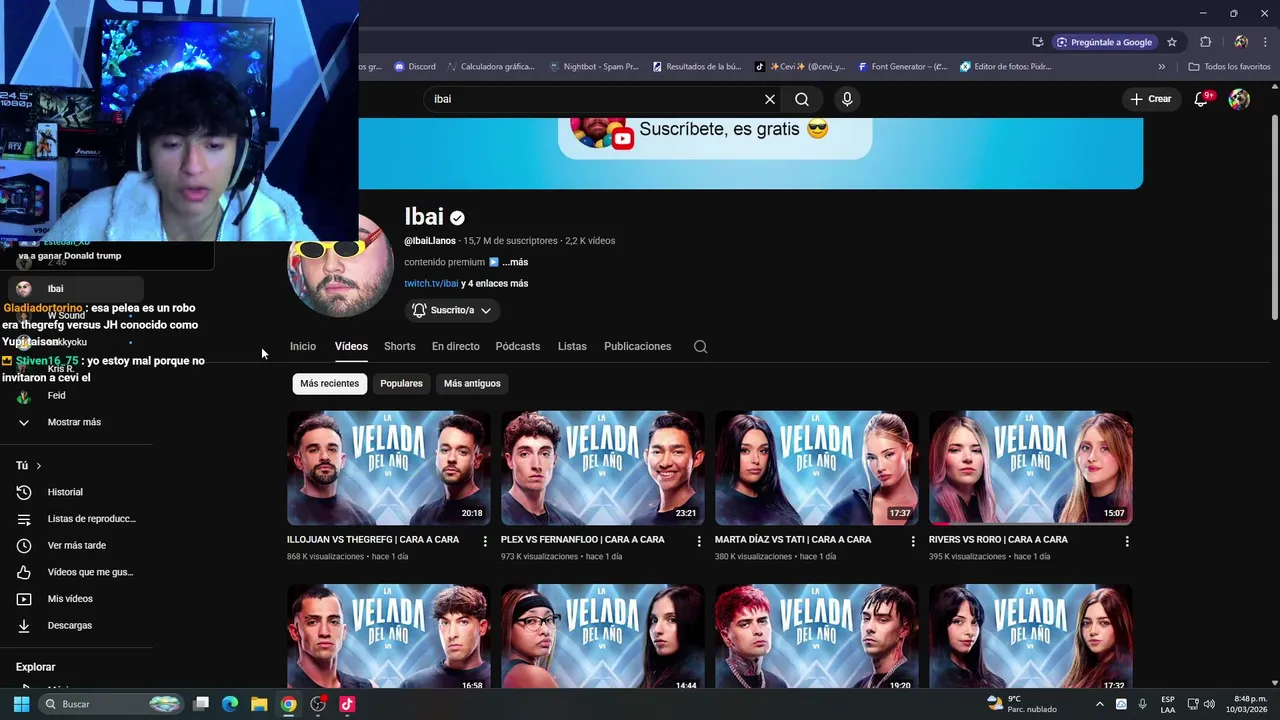
Task: Open the Publicaciones tab
Action: [x=638, y=346]
